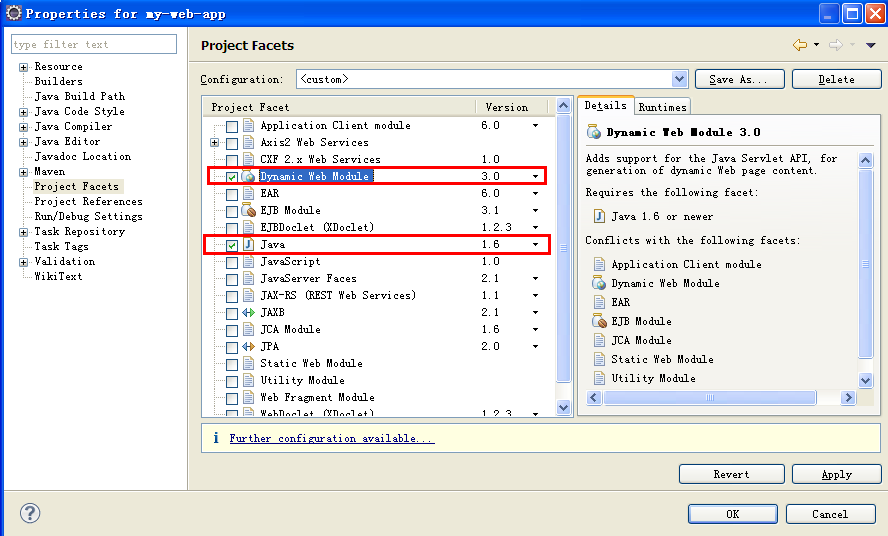Check the Application Client module checkbox
Viewport: 888px width, 536px height.
232,126
